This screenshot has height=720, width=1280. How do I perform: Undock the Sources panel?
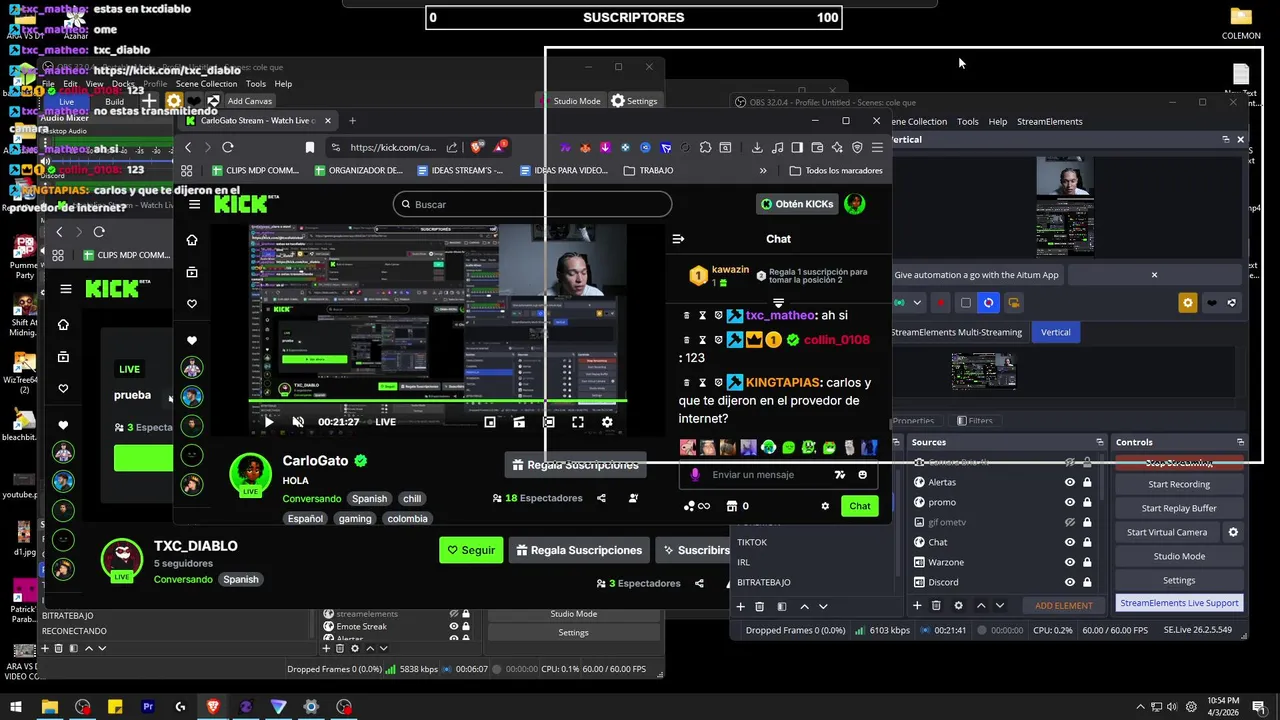coord(1100,442)
